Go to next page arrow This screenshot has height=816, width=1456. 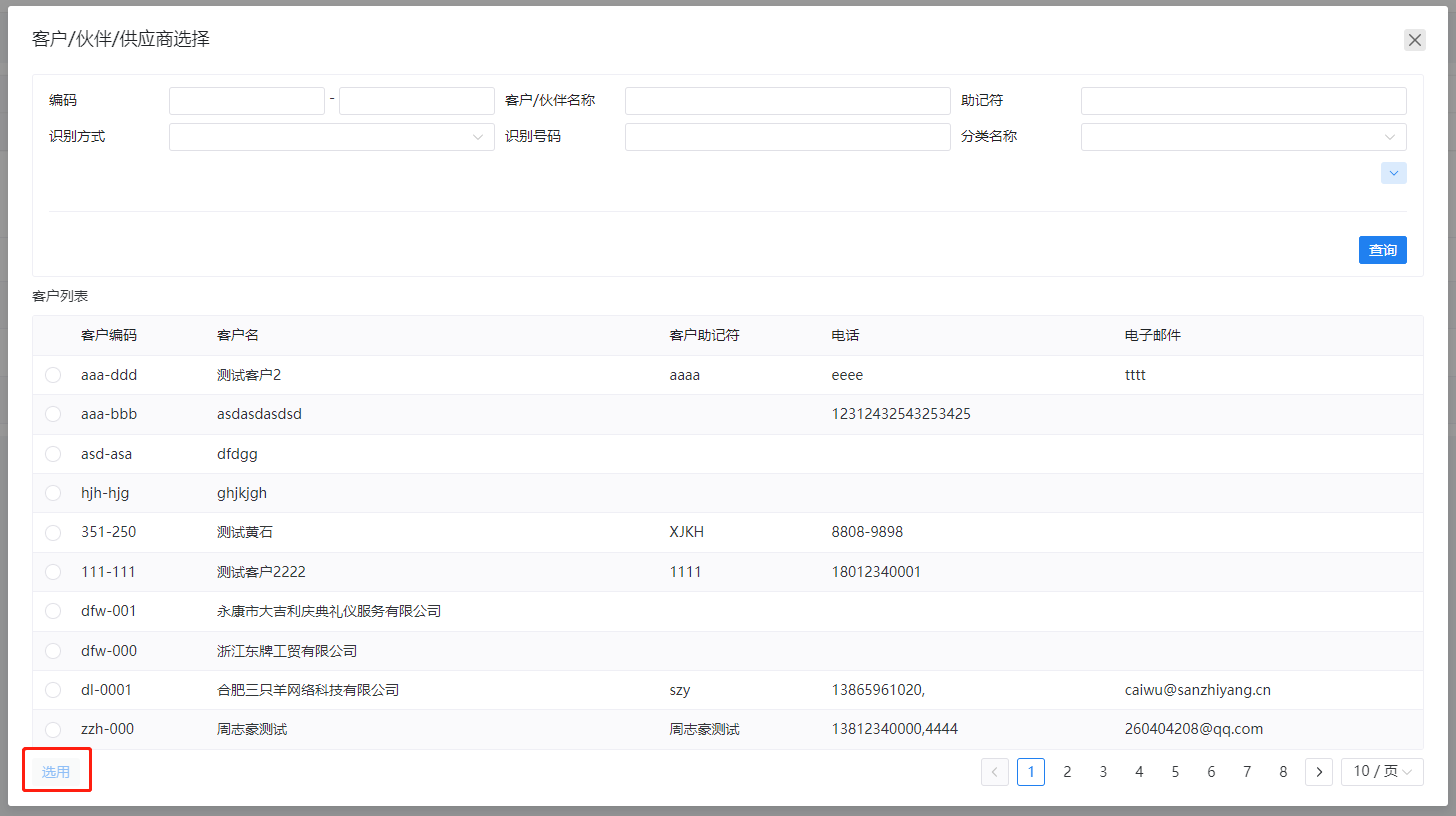1319,772
